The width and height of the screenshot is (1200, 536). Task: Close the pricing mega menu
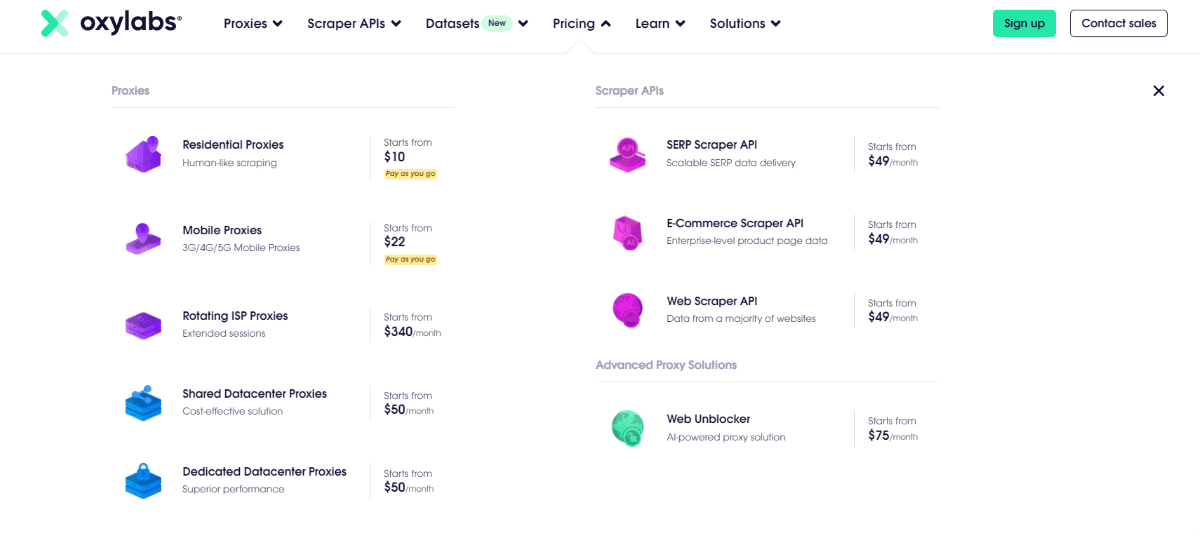coord(1158,91)
